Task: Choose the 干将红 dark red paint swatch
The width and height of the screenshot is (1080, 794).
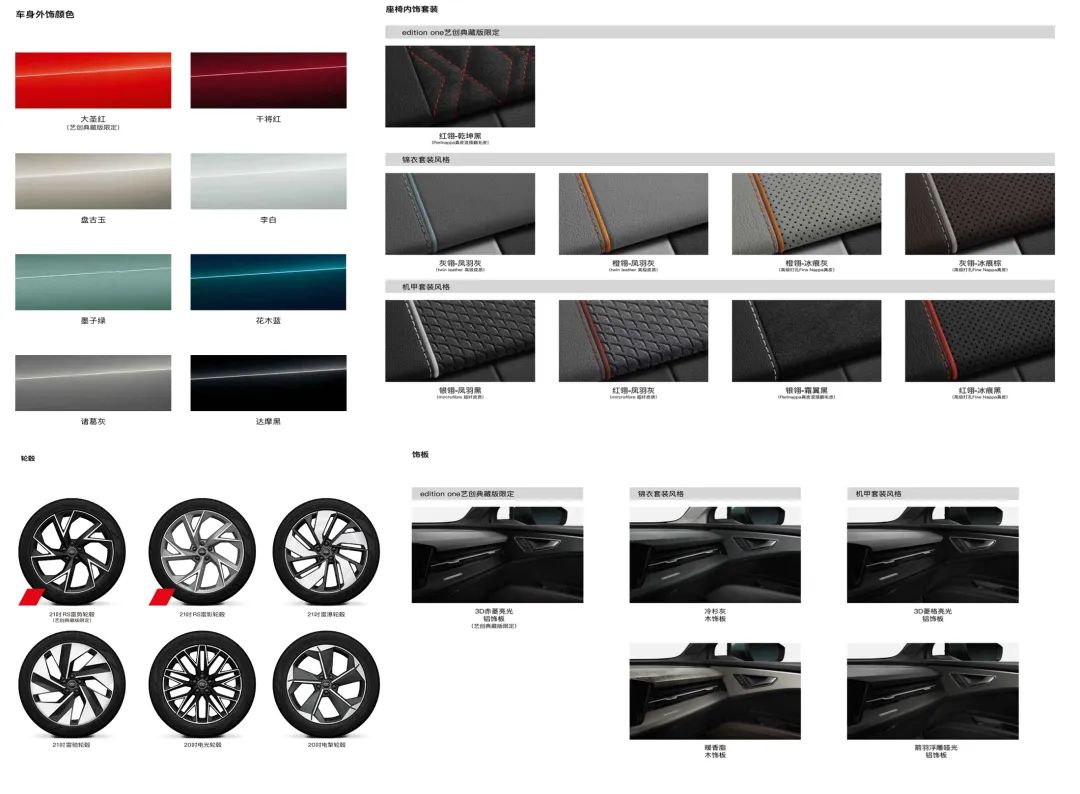Action: pos(268,80)
